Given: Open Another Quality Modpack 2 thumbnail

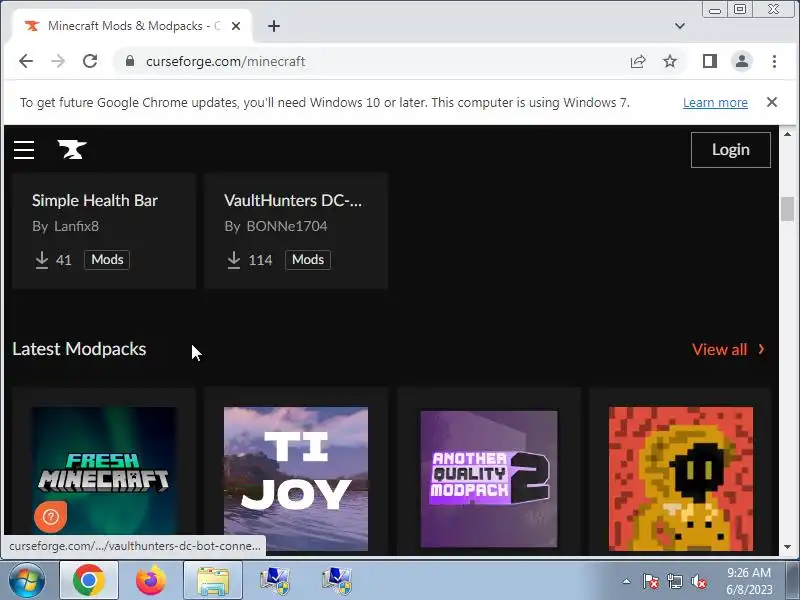Looking at the screenshot, I should (489, 479).
